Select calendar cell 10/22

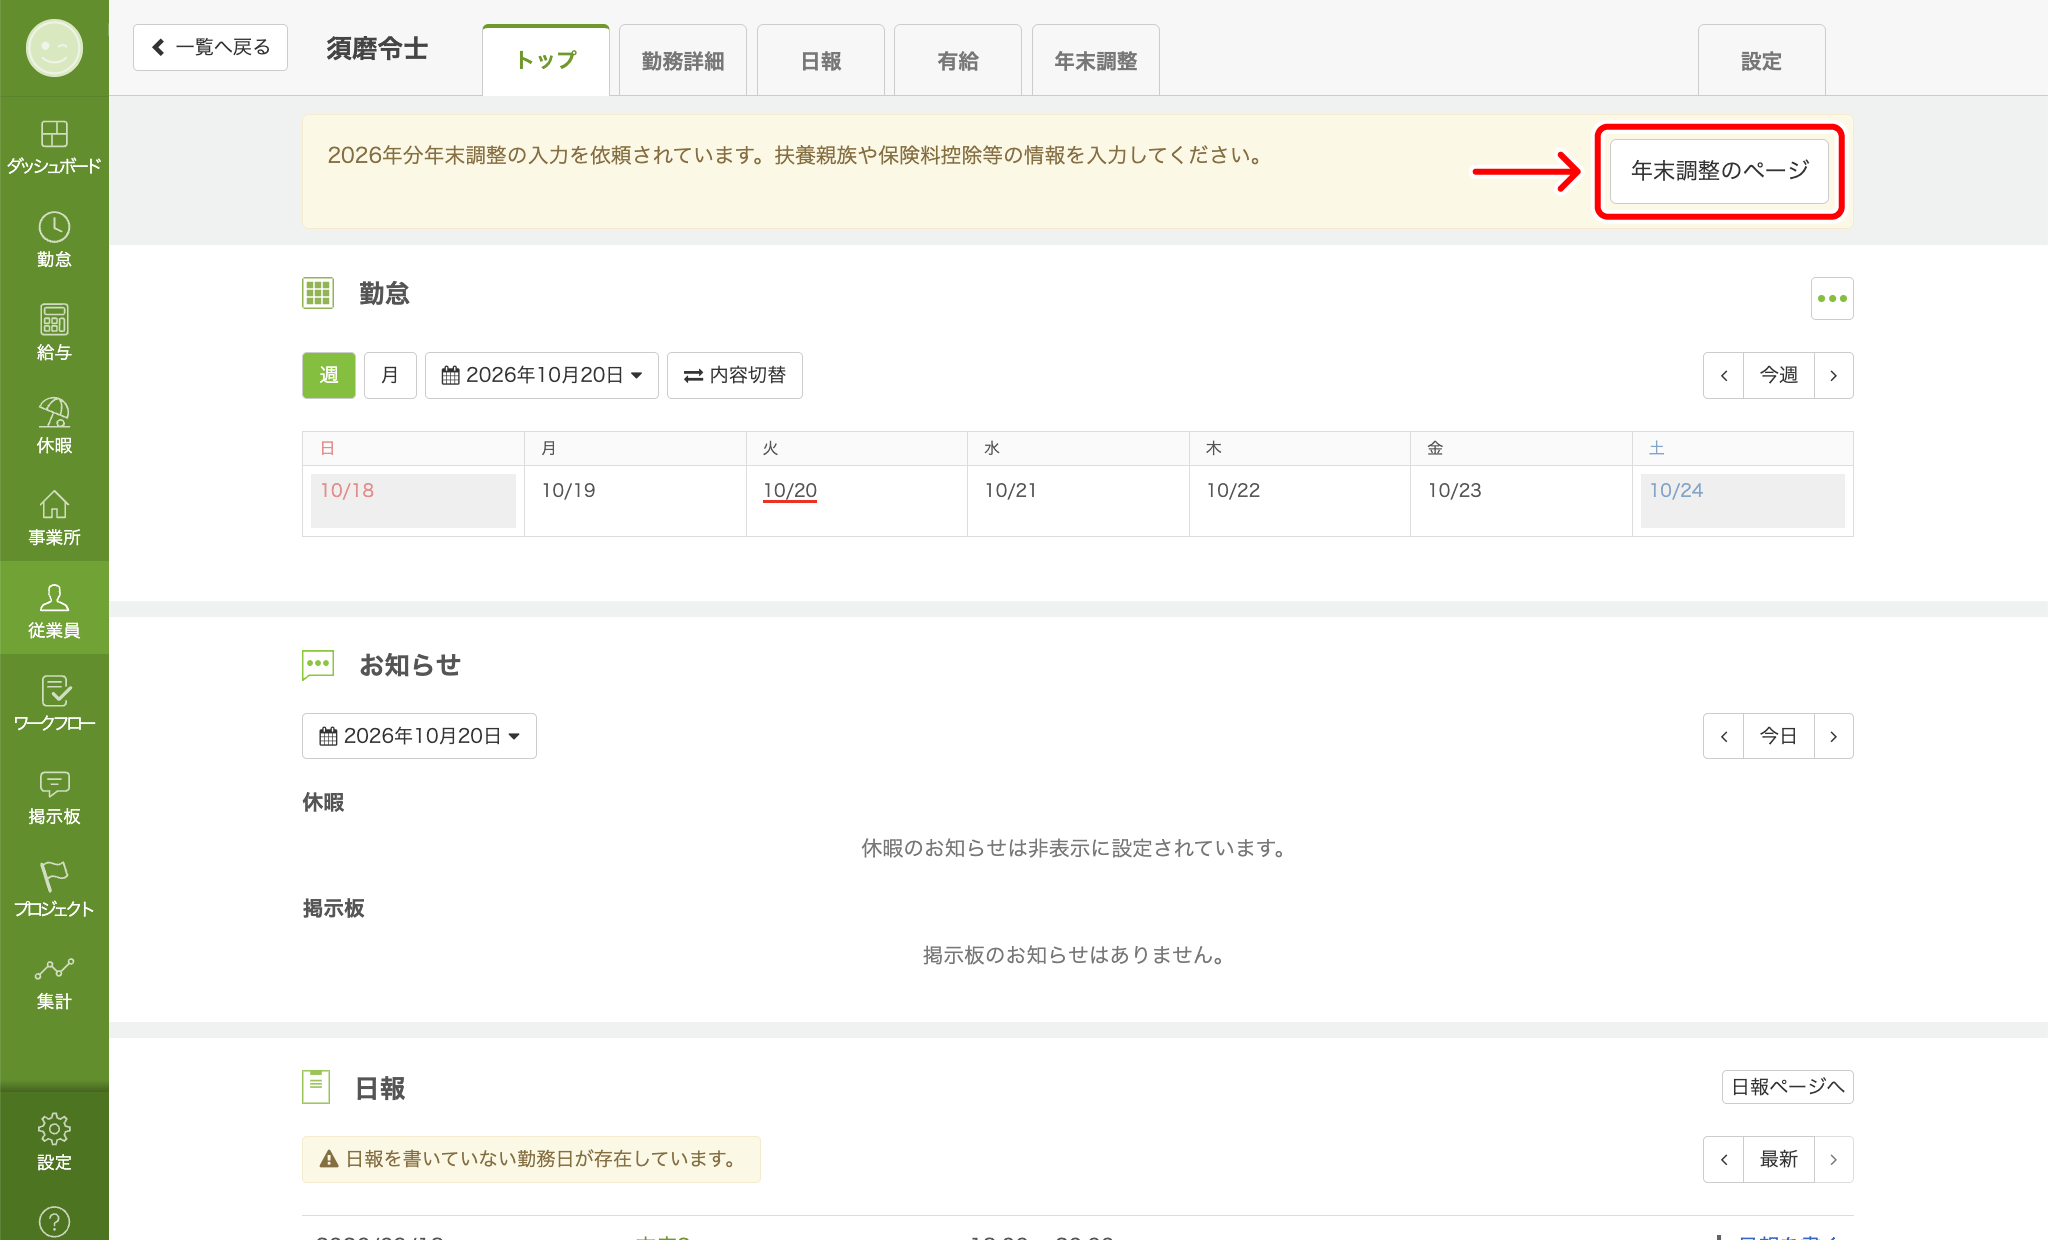pos(1300,500)
